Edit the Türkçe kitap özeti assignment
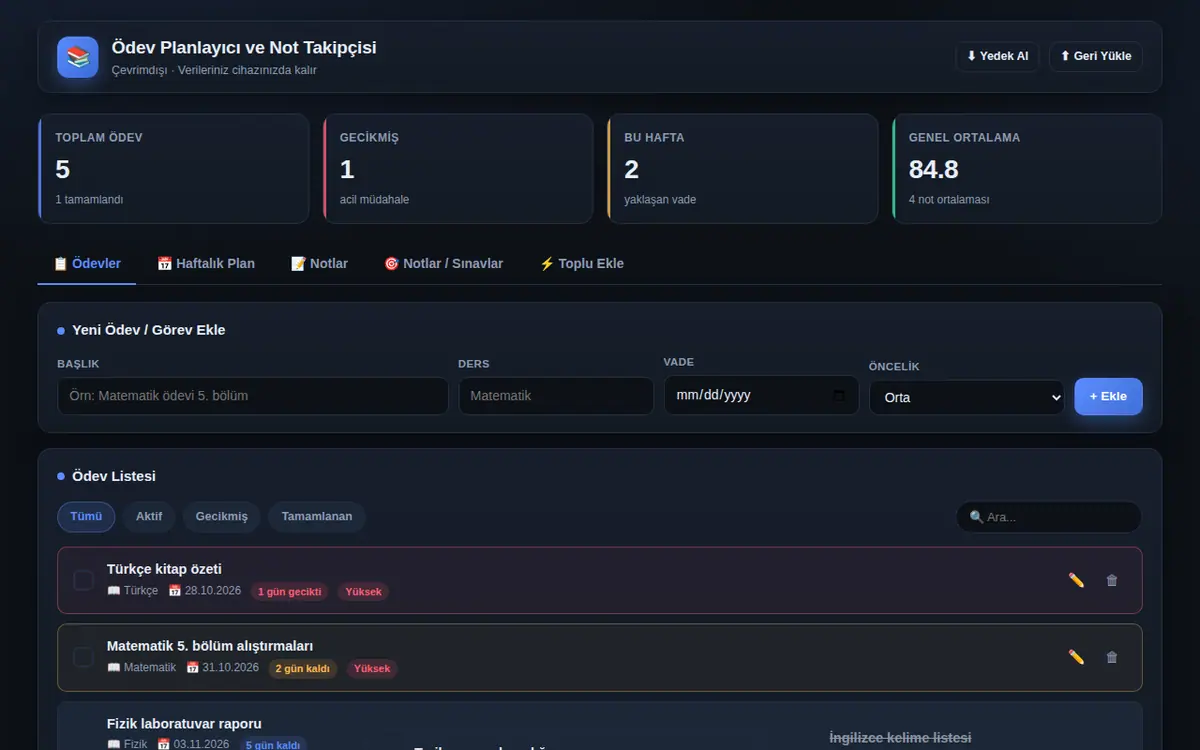Image resolution: width=1200 pixels, height=750 pixels. coord(1076,580)
